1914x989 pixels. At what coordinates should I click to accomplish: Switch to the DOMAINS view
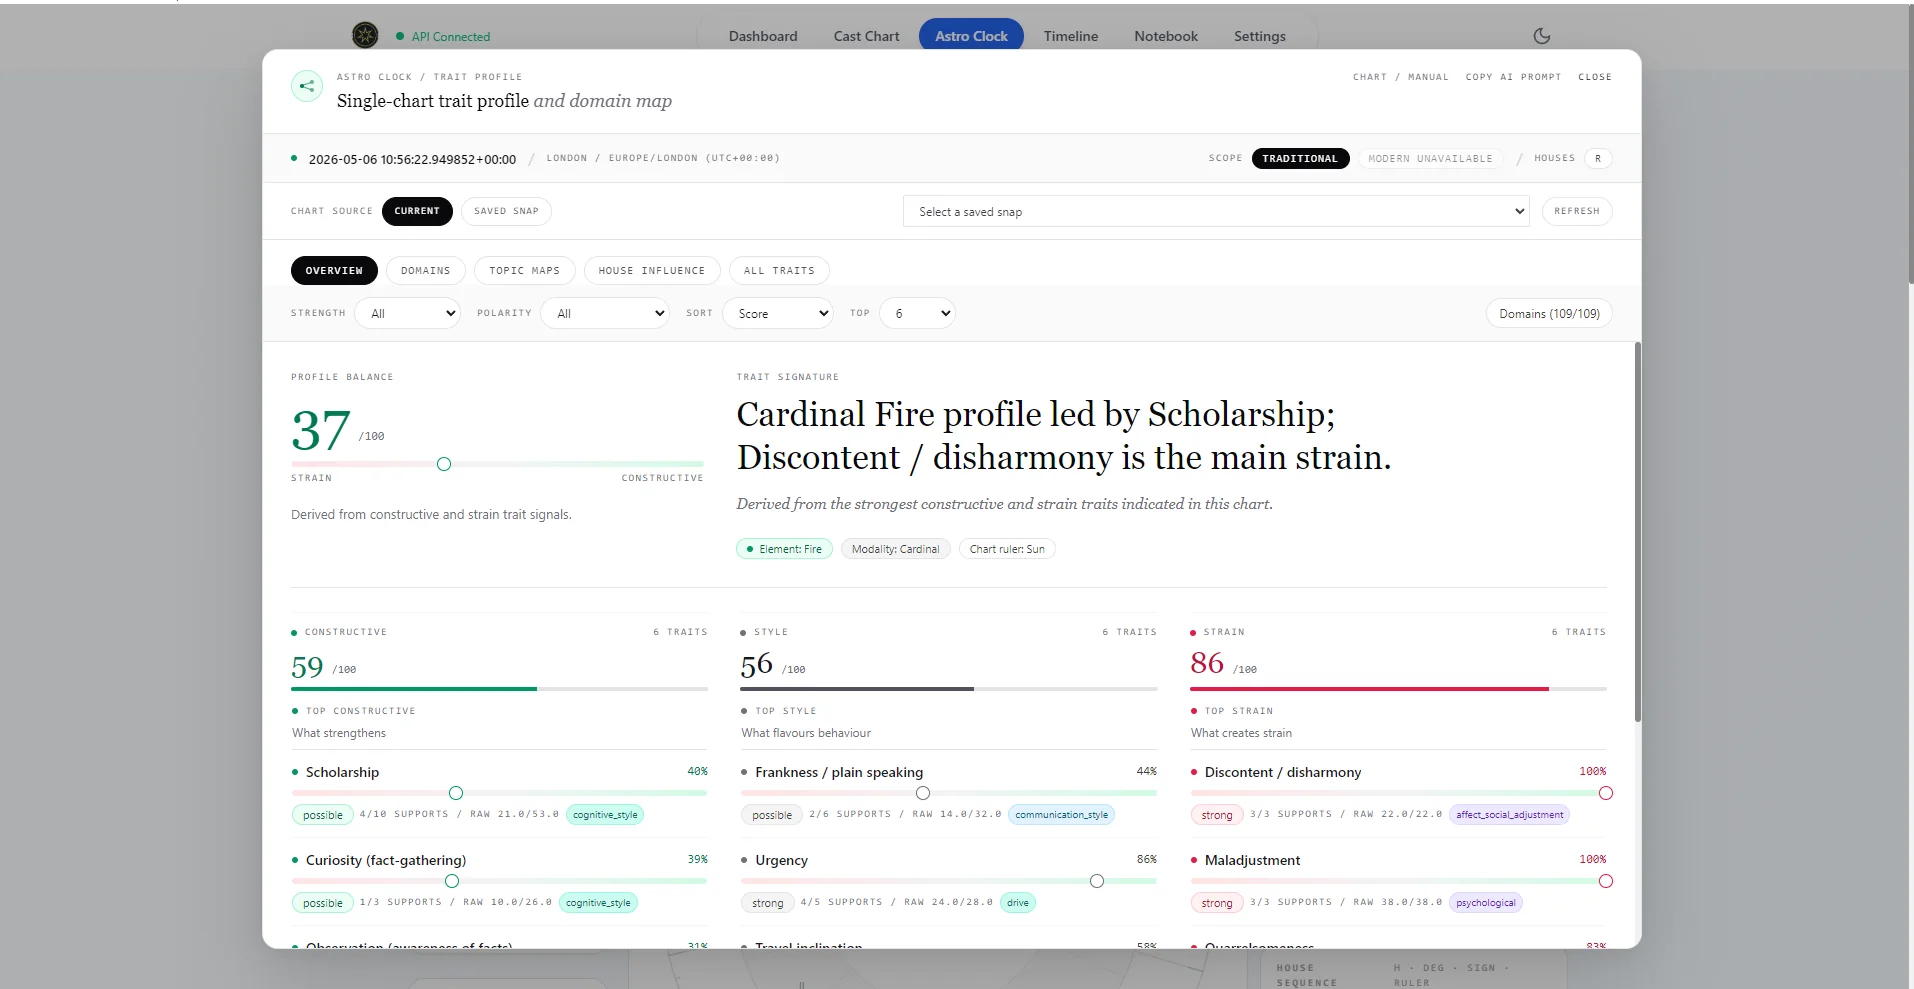(x=425, y=270)
